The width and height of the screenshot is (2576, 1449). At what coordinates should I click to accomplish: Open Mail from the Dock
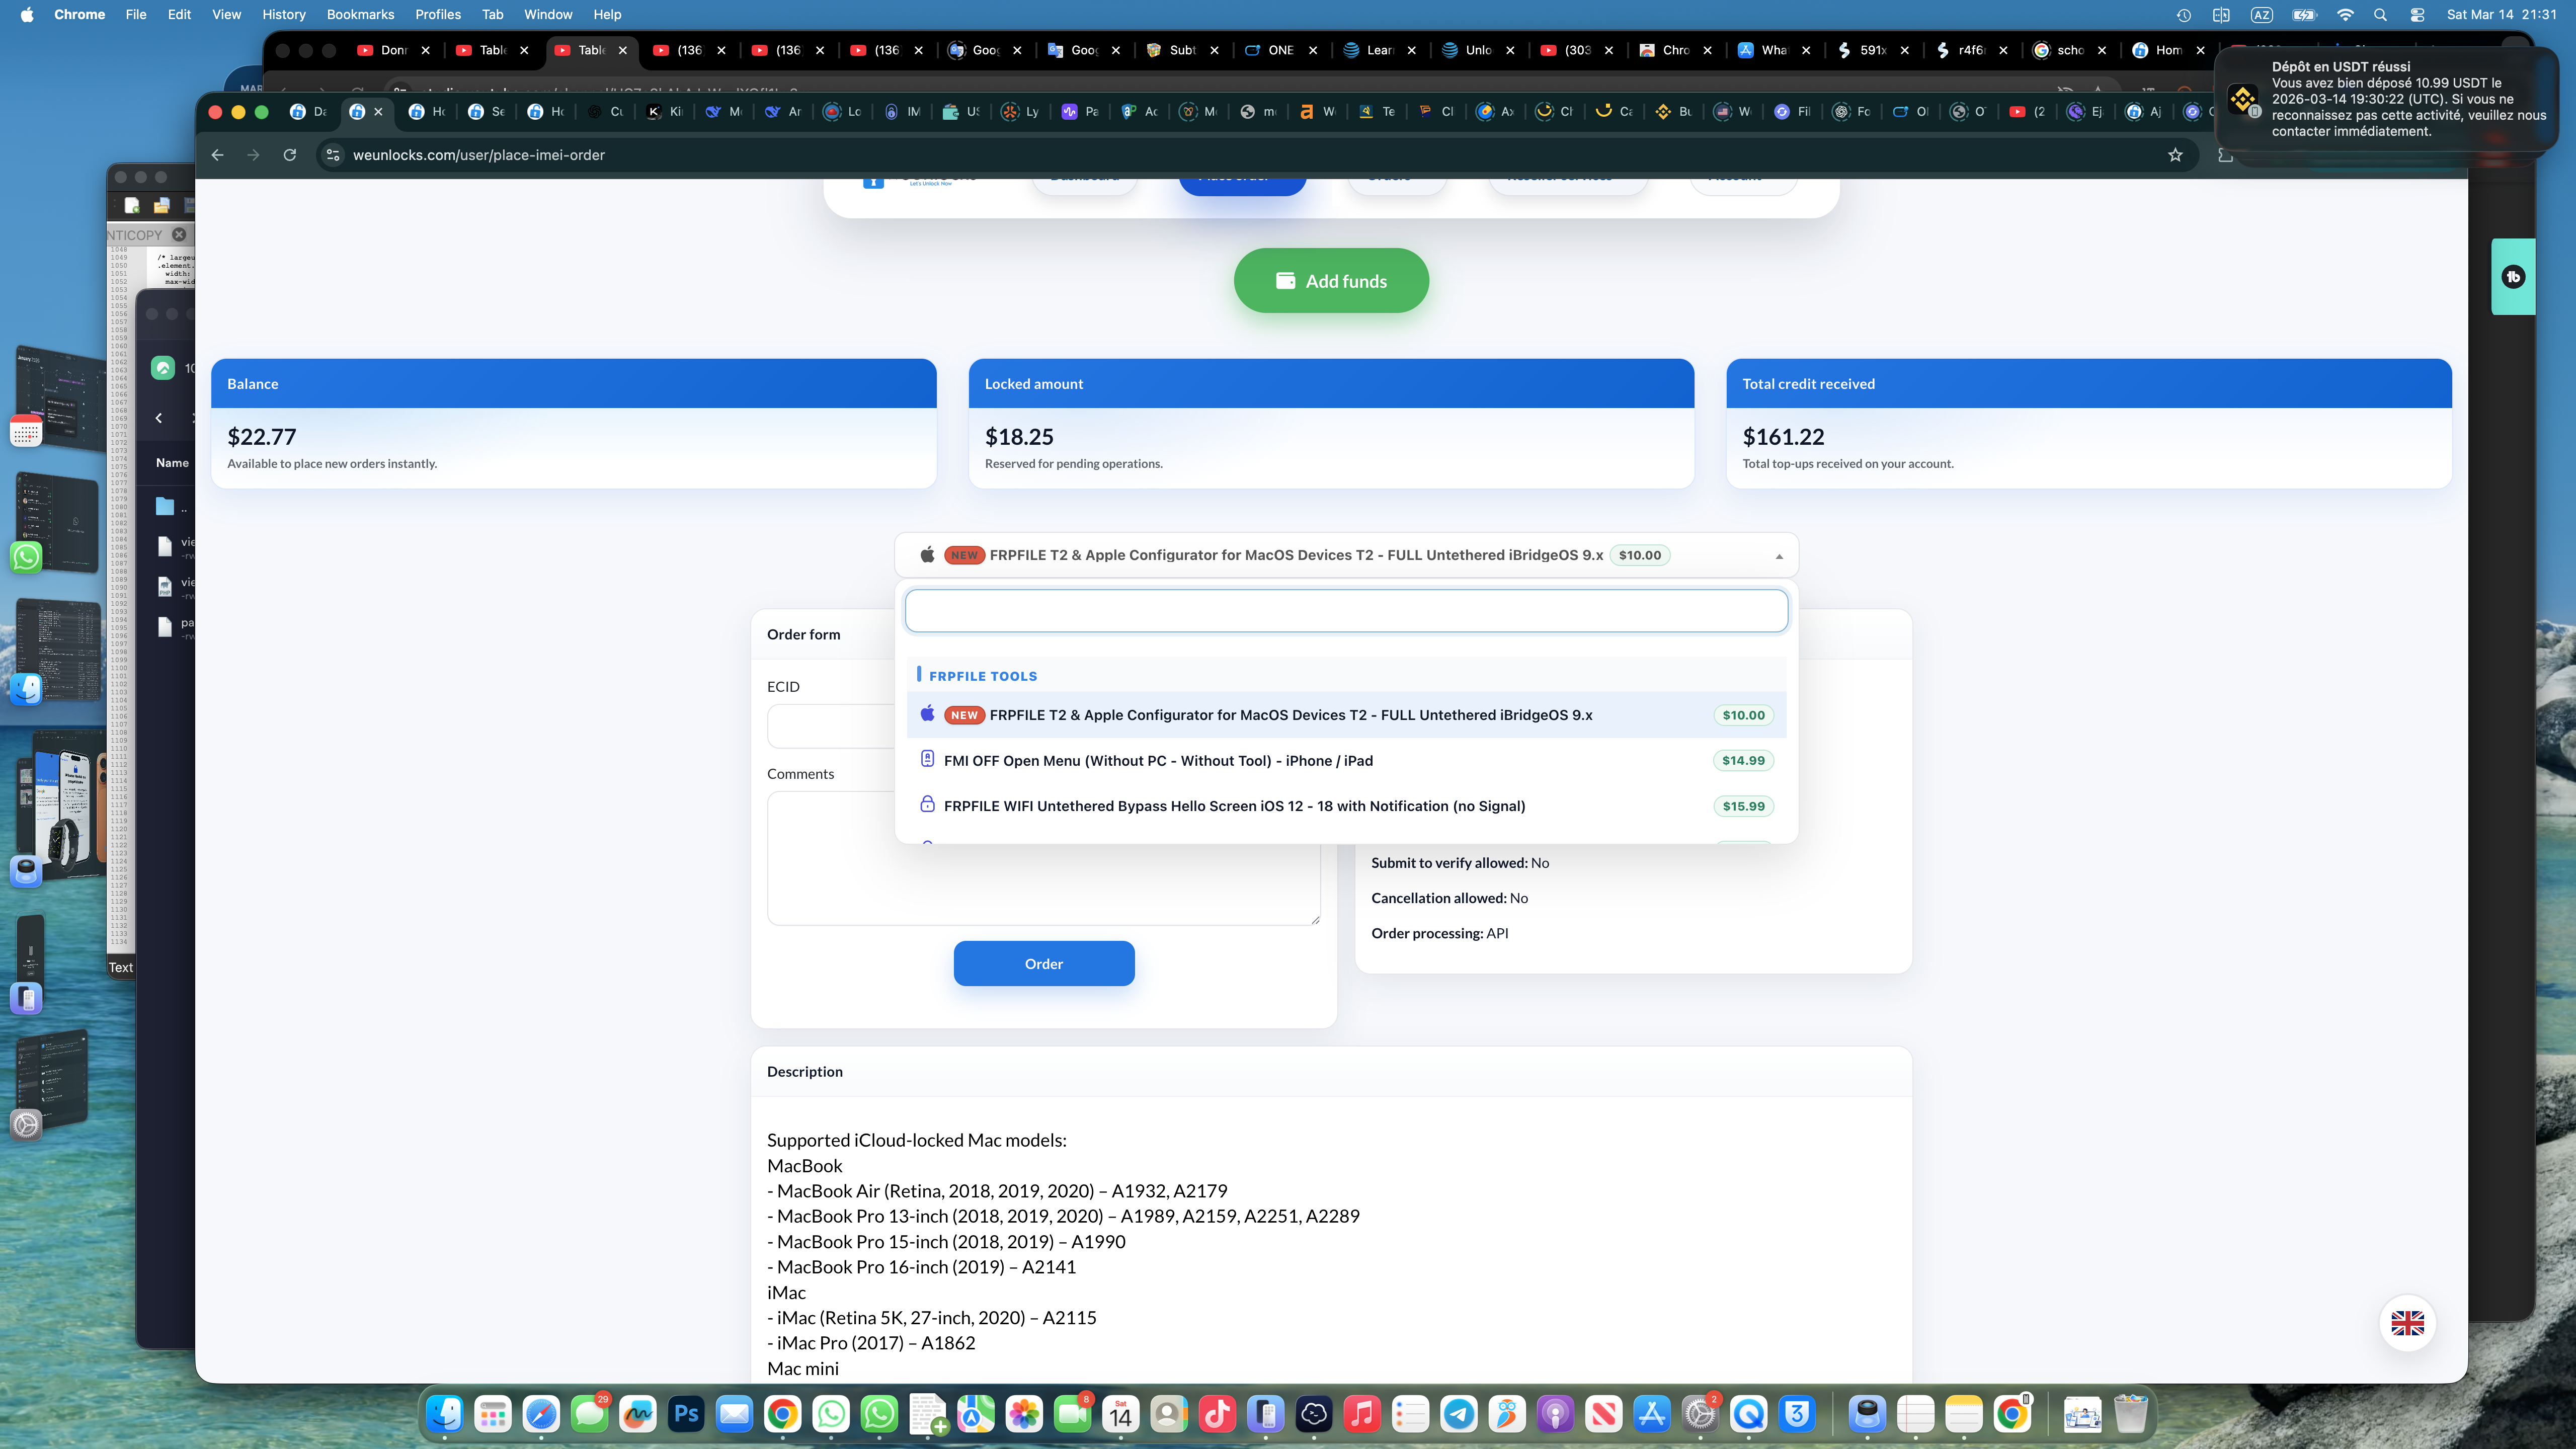(x=734, y=1413)
